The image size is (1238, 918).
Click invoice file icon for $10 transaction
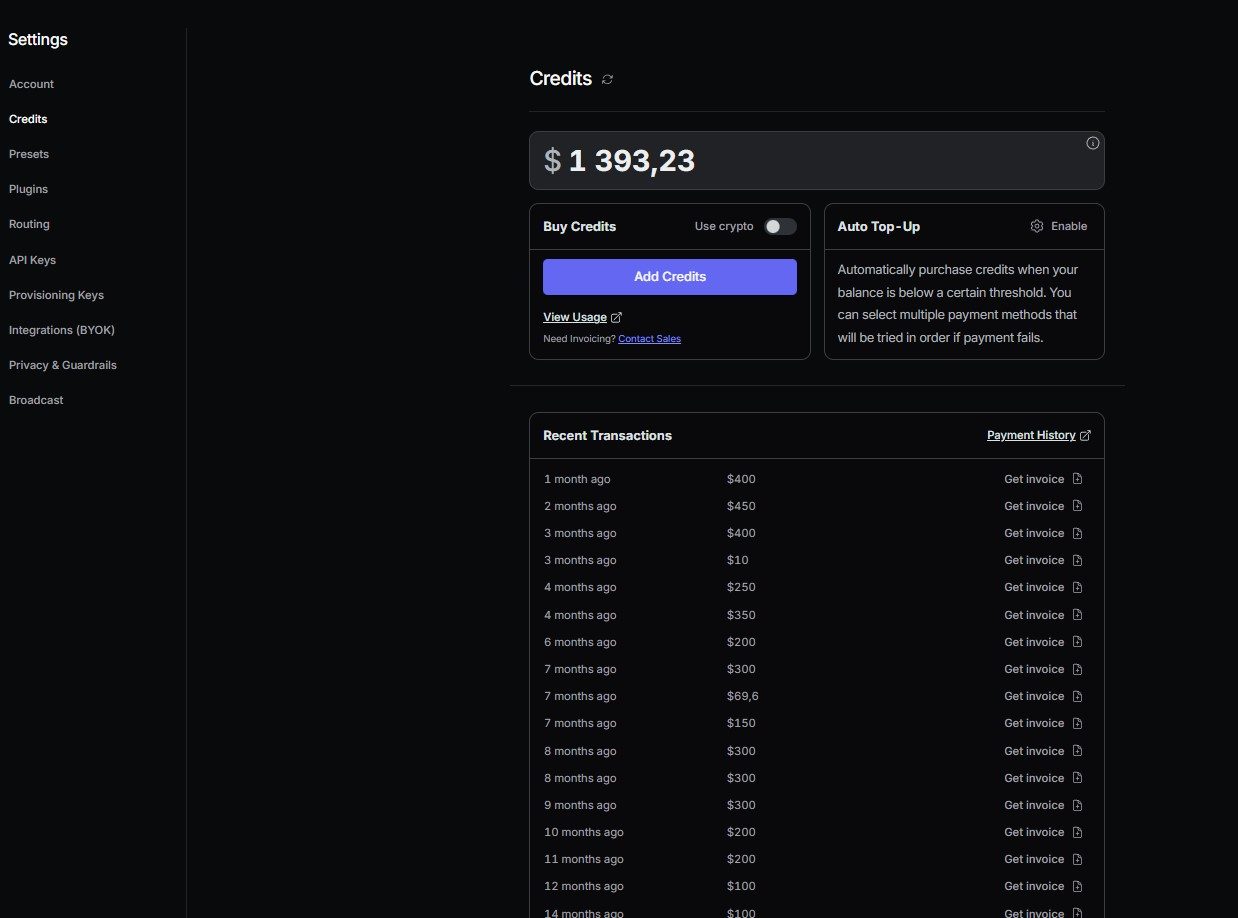(1077, 560)
